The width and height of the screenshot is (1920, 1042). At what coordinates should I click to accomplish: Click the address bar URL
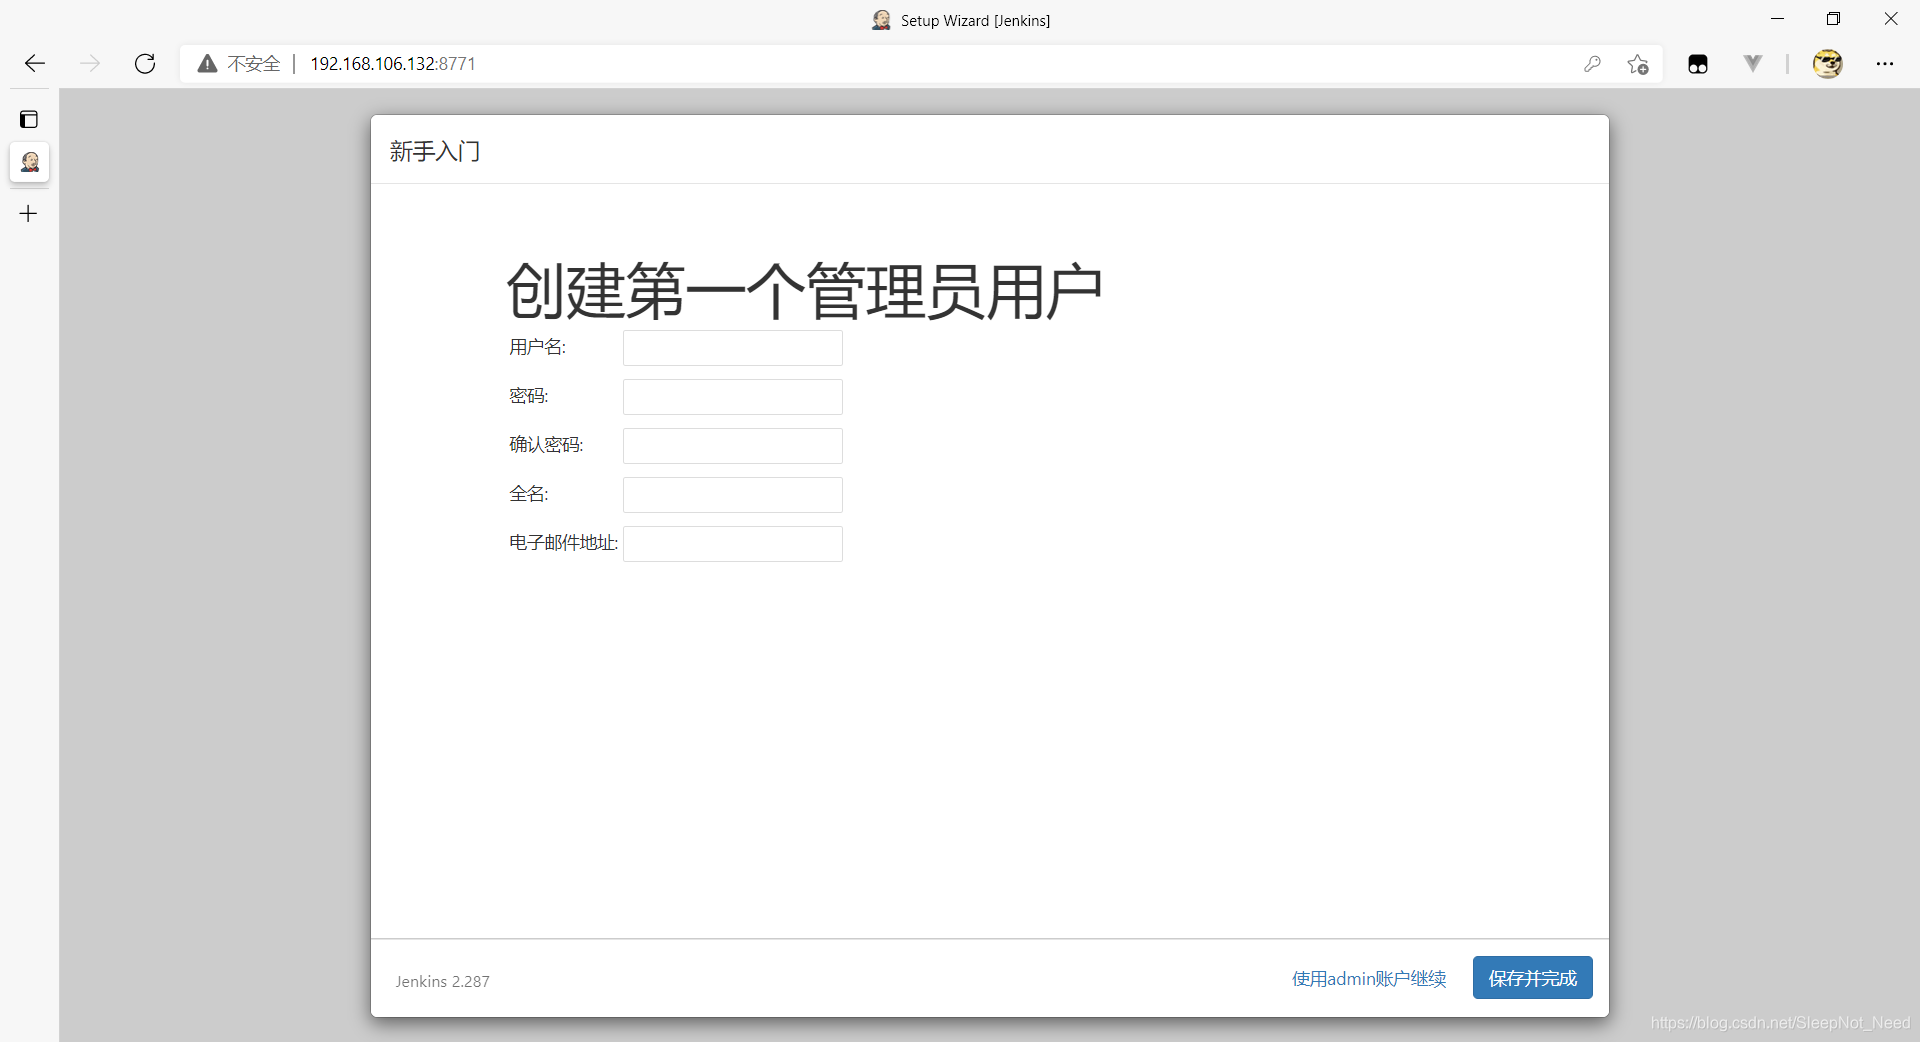[393, 64]
